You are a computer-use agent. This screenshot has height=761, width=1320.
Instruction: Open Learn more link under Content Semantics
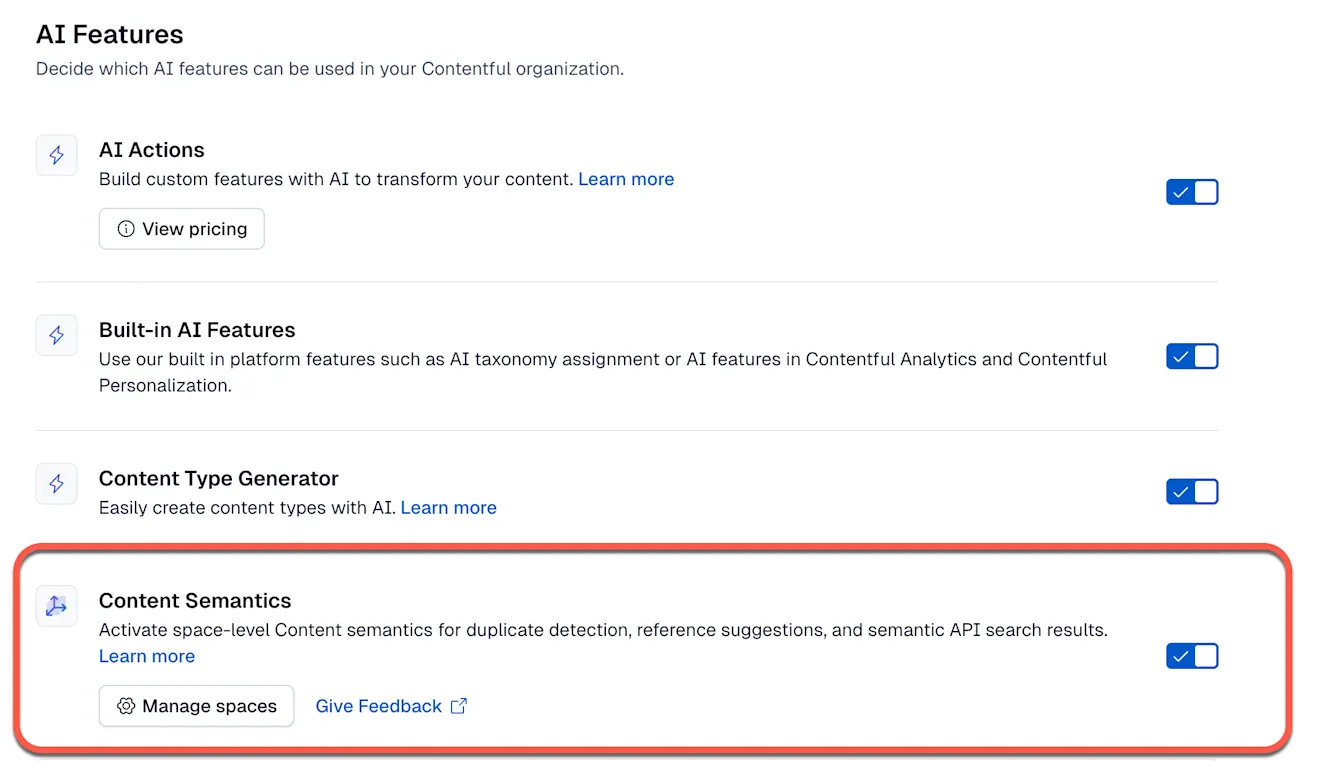tap(147, 656)
